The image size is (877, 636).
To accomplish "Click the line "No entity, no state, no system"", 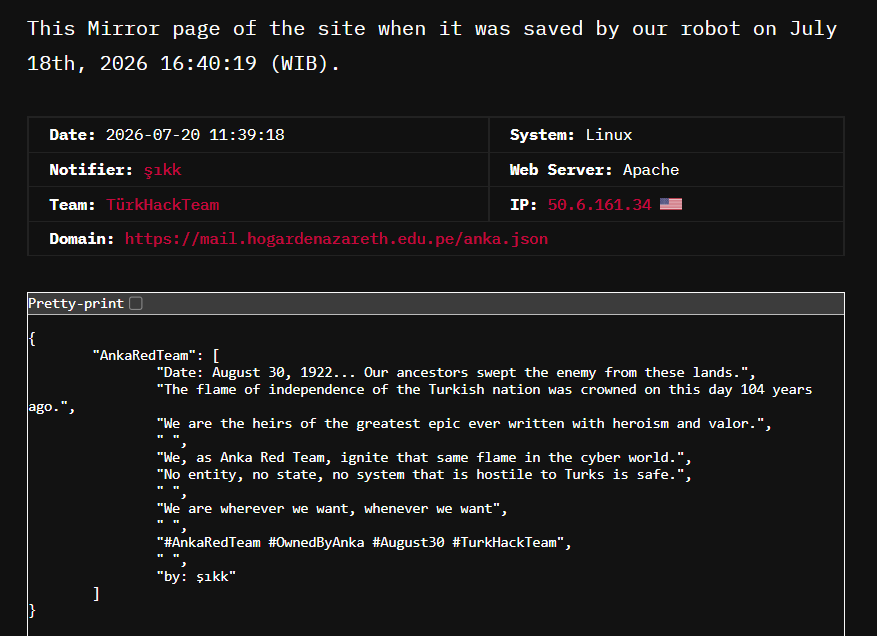I will (x=424, y=474).
